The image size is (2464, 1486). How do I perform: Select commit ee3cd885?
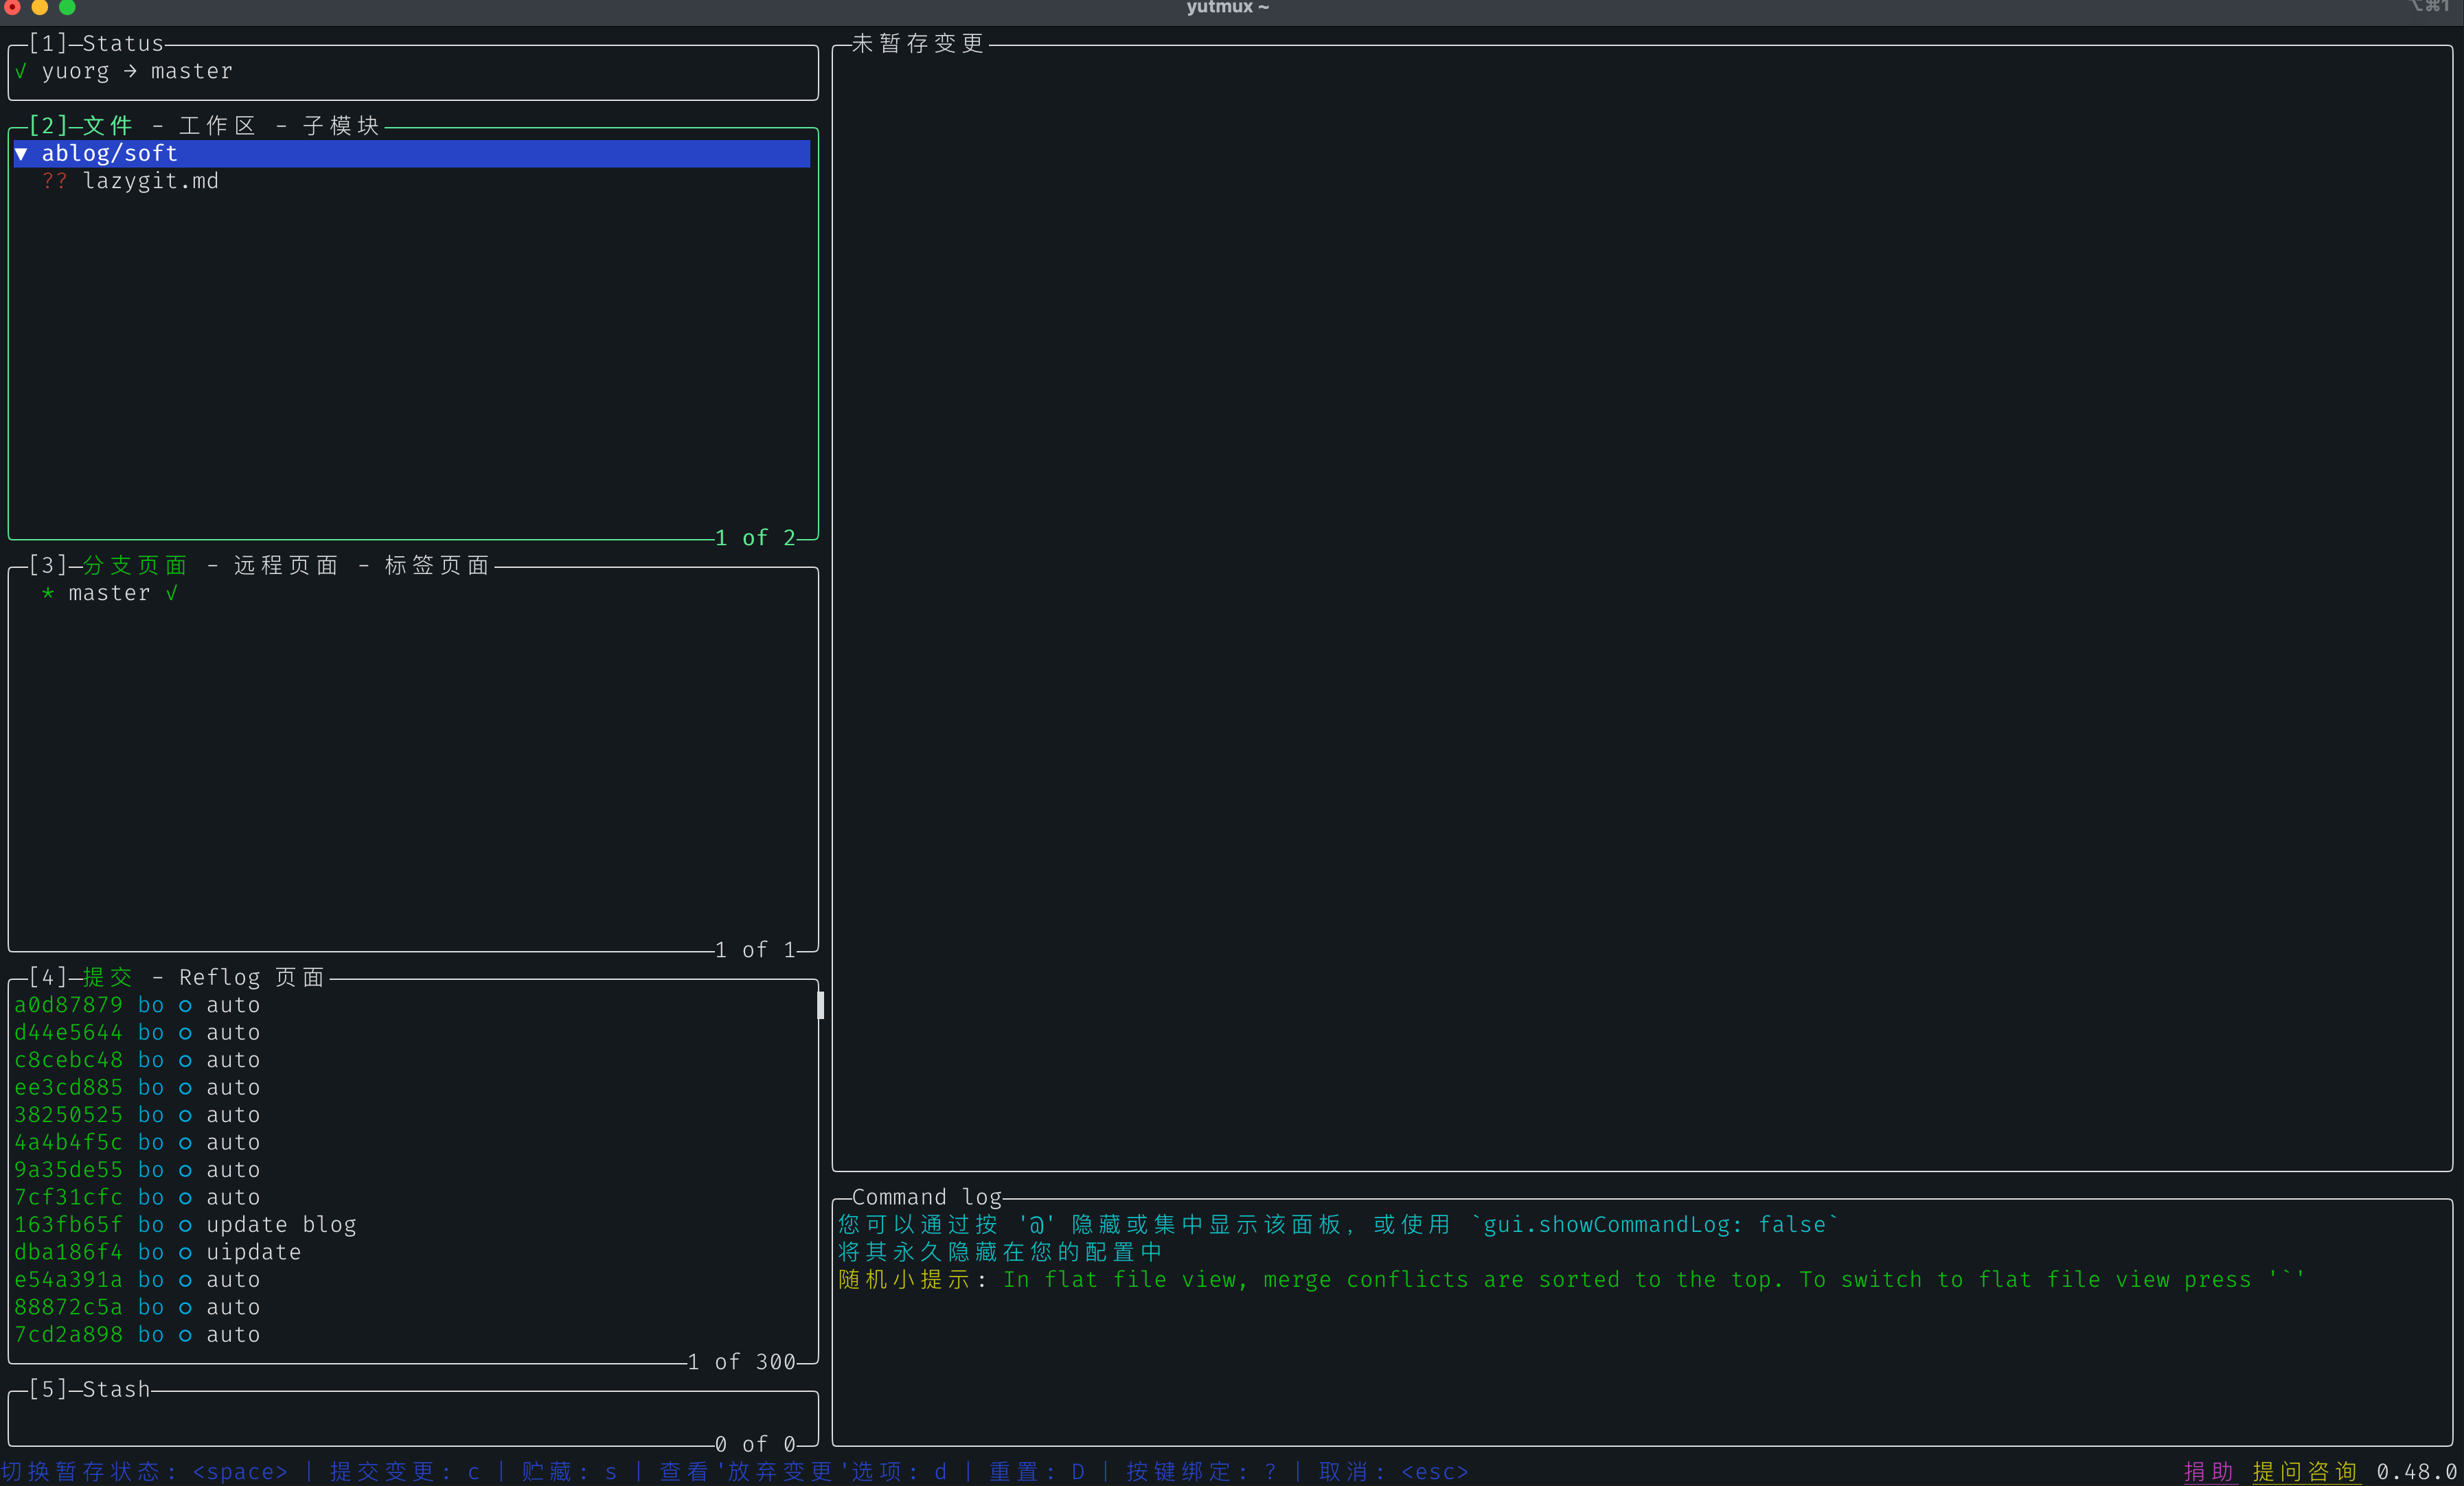[x=412, y=1087]
